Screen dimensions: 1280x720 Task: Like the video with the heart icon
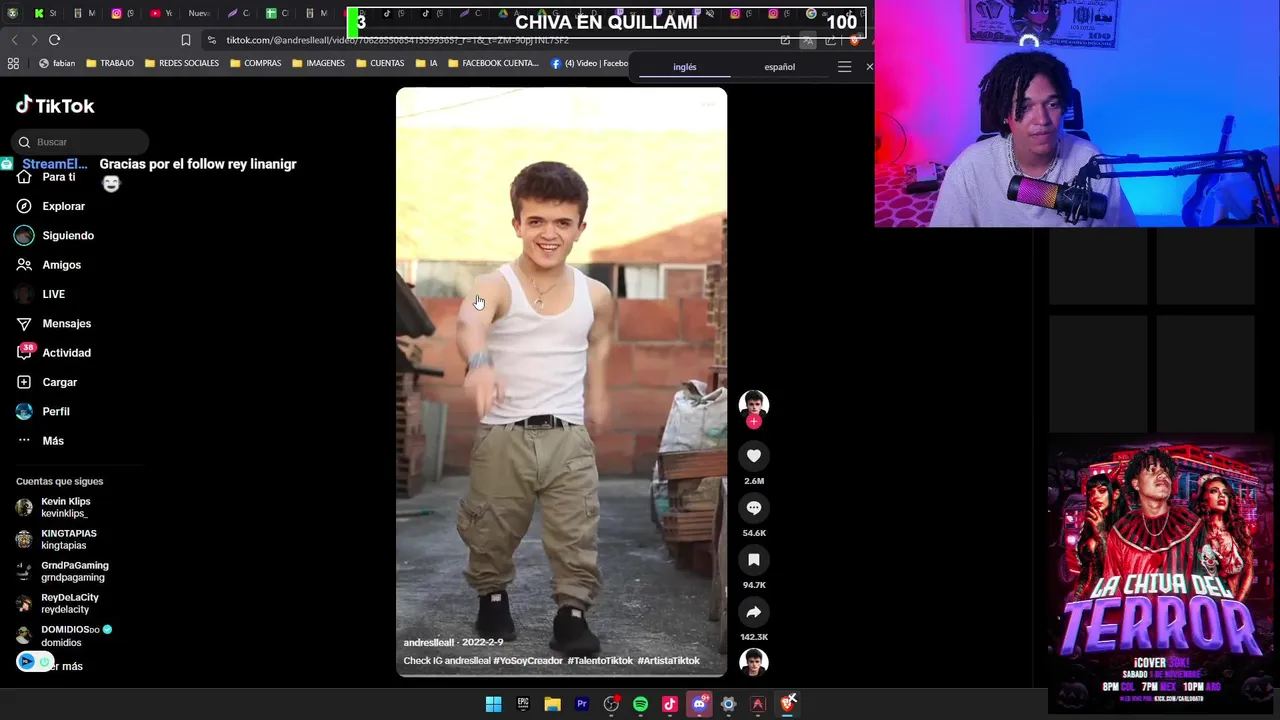pos(754,456)
